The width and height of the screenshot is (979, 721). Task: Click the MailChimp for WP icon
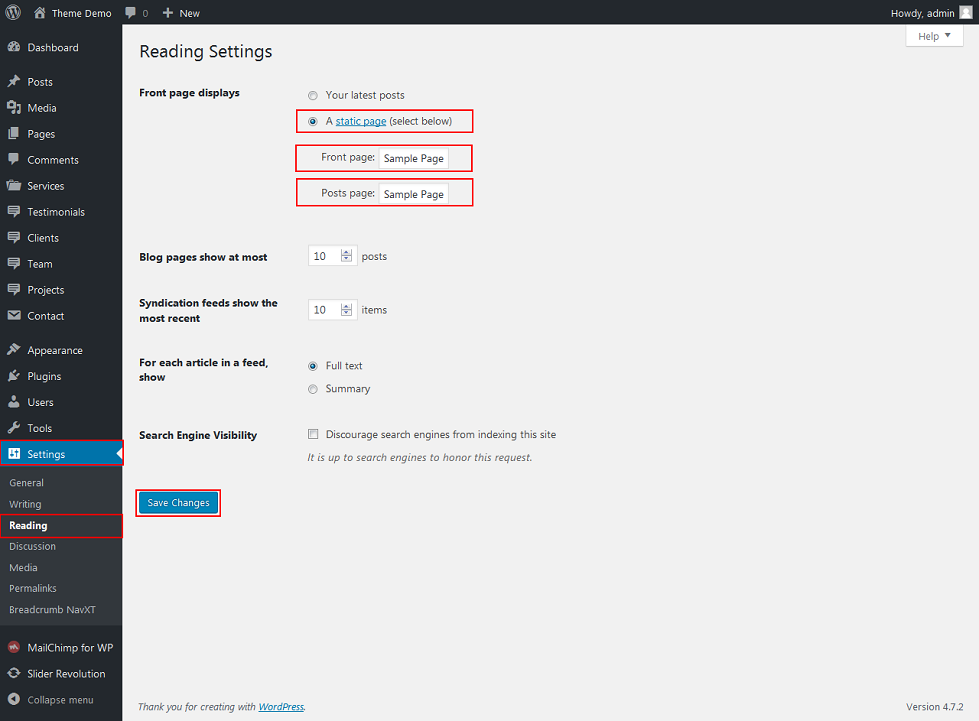(x=14, y=648)
